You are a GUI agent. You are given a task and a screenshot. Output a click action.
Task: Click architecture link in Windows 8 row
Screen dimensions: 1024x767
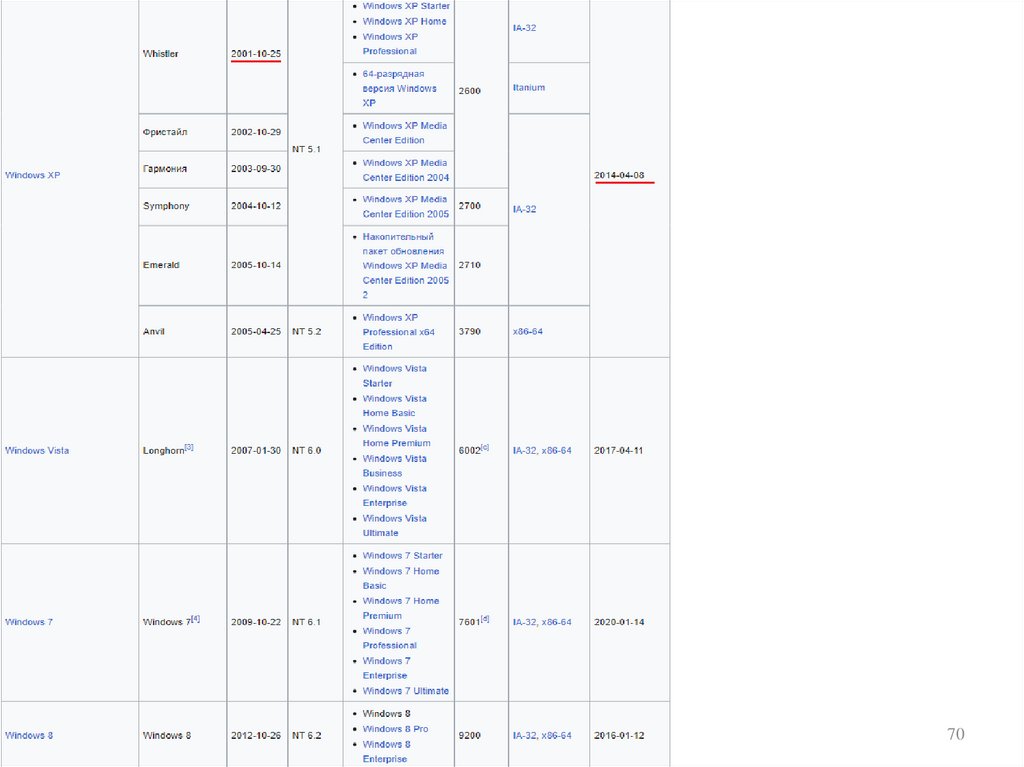tap(542, 735)
